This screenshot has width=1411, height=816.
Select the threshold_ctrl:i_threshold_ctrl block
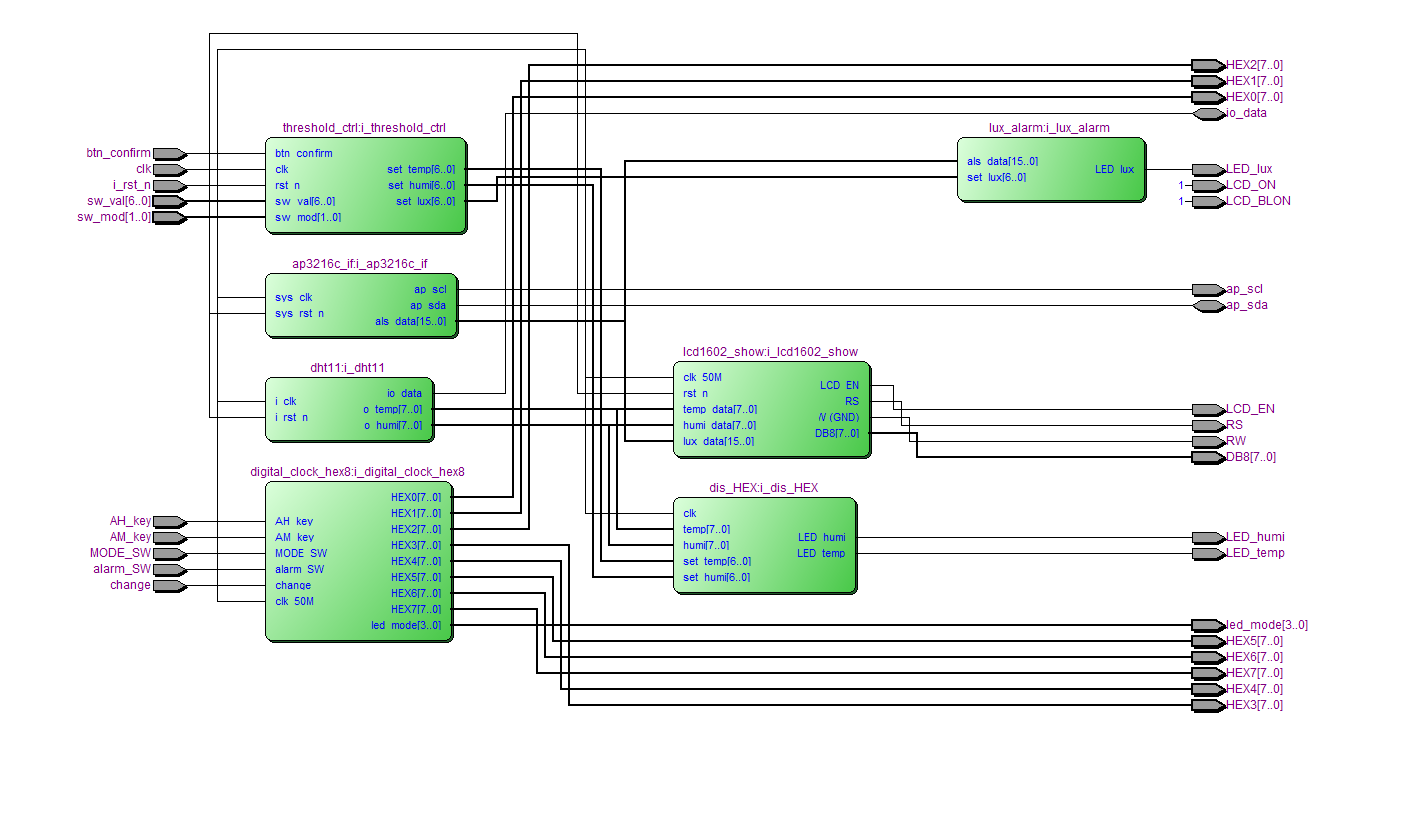tap(366, 185)
